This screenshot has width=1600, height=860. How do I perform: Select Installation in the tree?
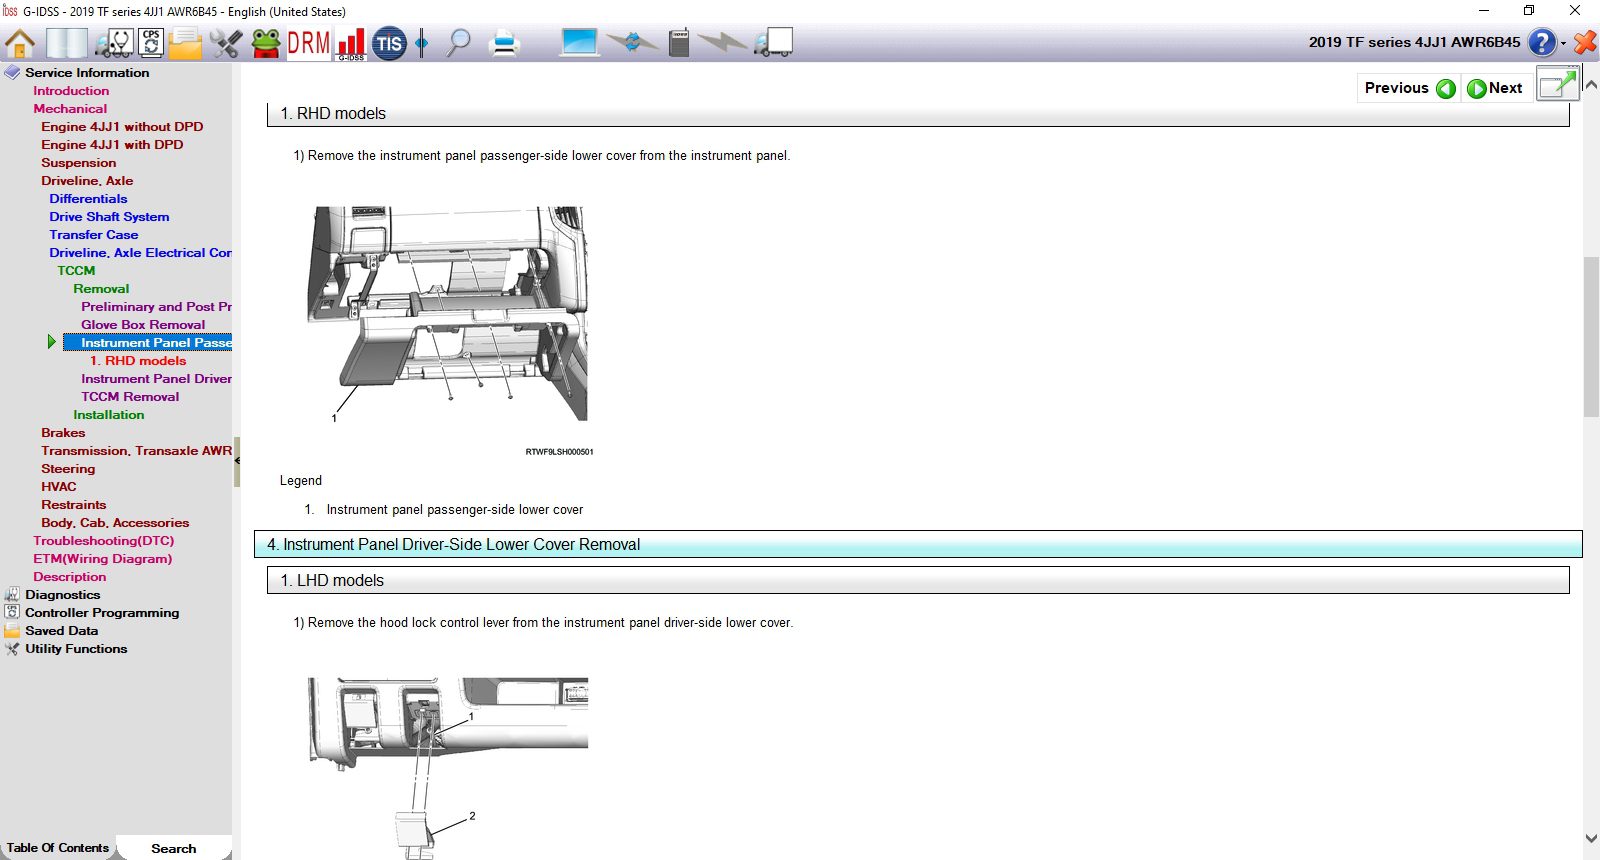pos(108,415)
